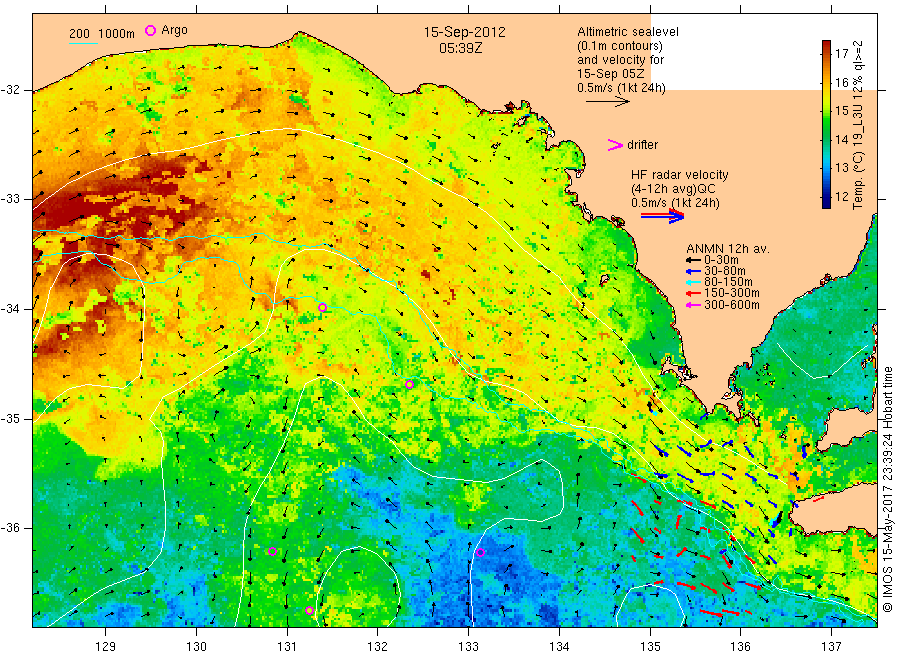Click the longitude axis label 137

[x=831, y=647]
